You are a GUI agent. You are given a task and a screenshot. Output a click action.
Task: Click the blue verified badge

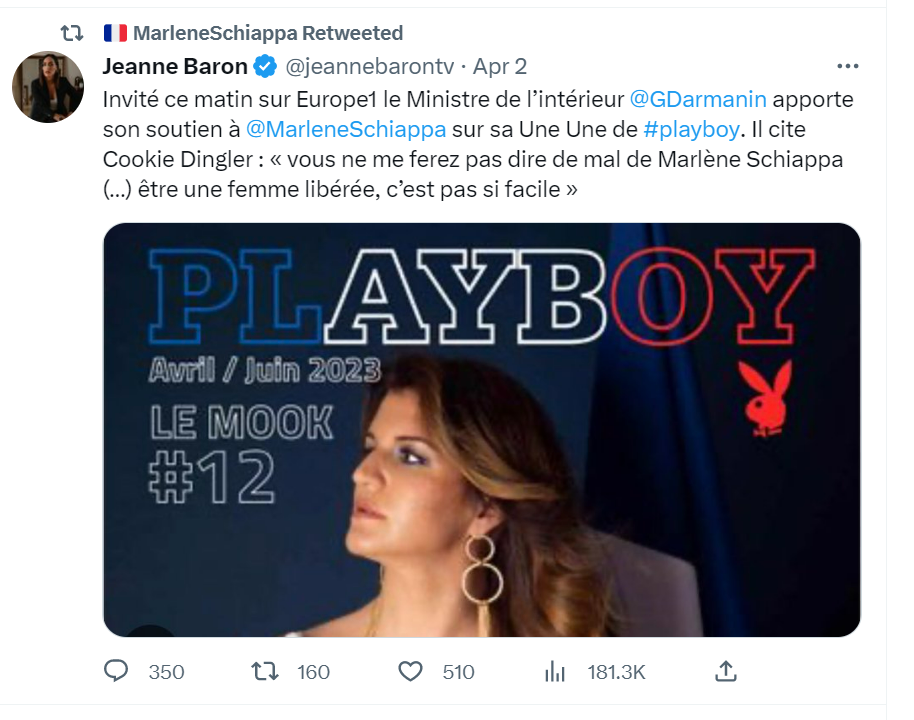(264, 67)
